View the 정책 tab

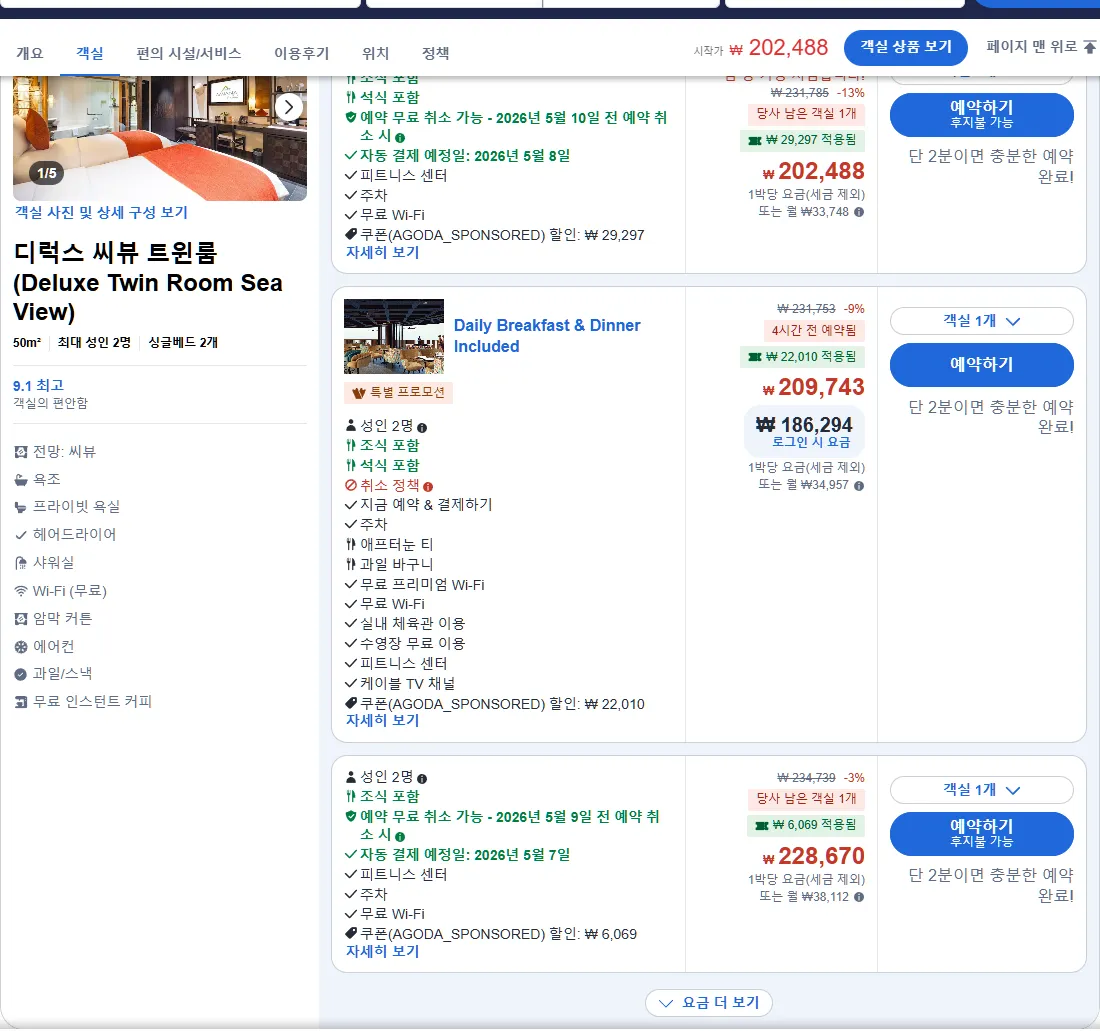pos(436,53)
